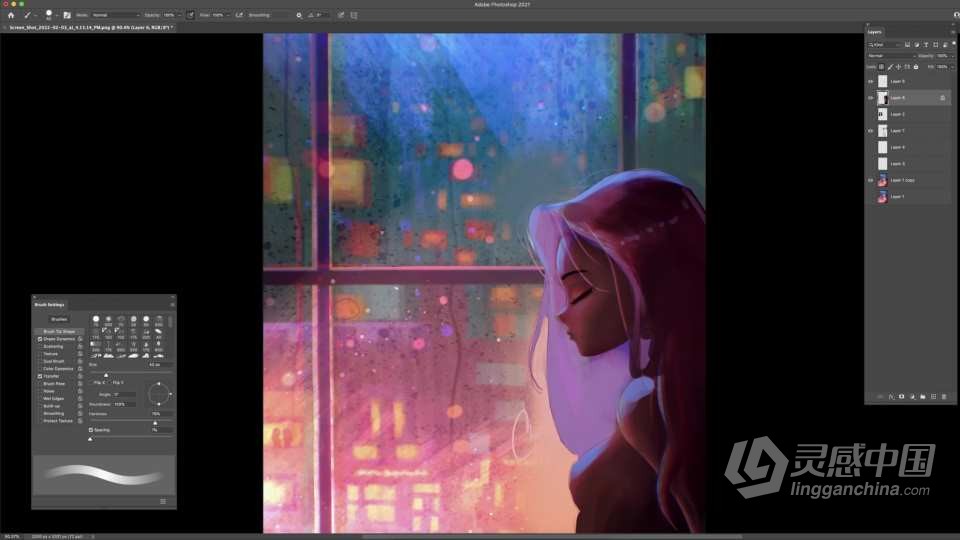
Task: Filter layers by pixel layers icon
Action: (x=907, y=45)
